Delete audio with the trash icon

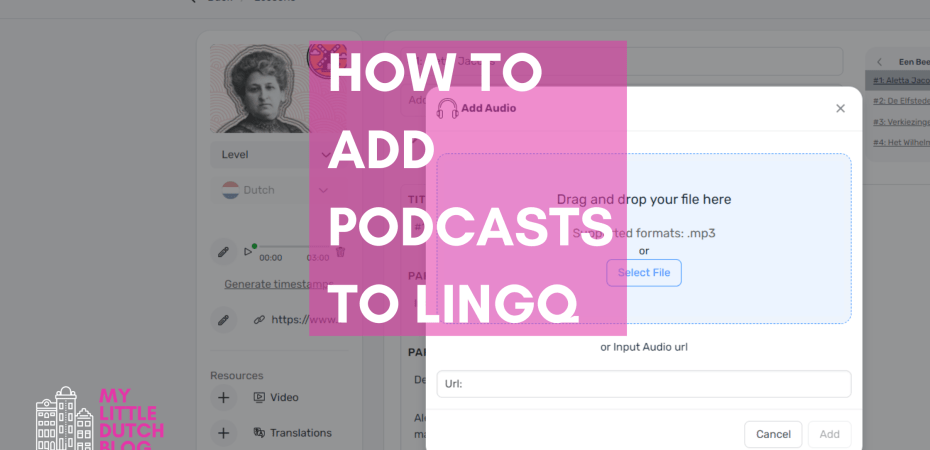point(340,252)
